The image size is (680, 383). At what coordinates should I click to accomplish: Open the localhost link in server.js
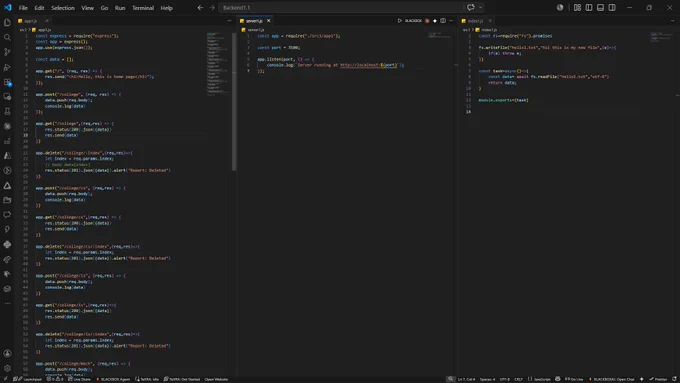[368, 65]
